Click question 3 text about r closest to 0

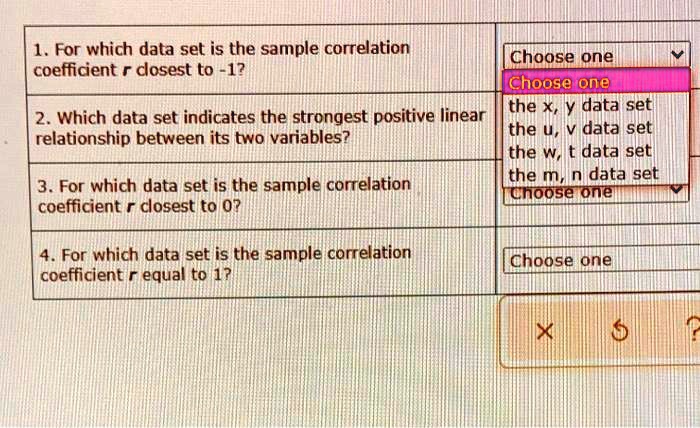pos(222,195)
